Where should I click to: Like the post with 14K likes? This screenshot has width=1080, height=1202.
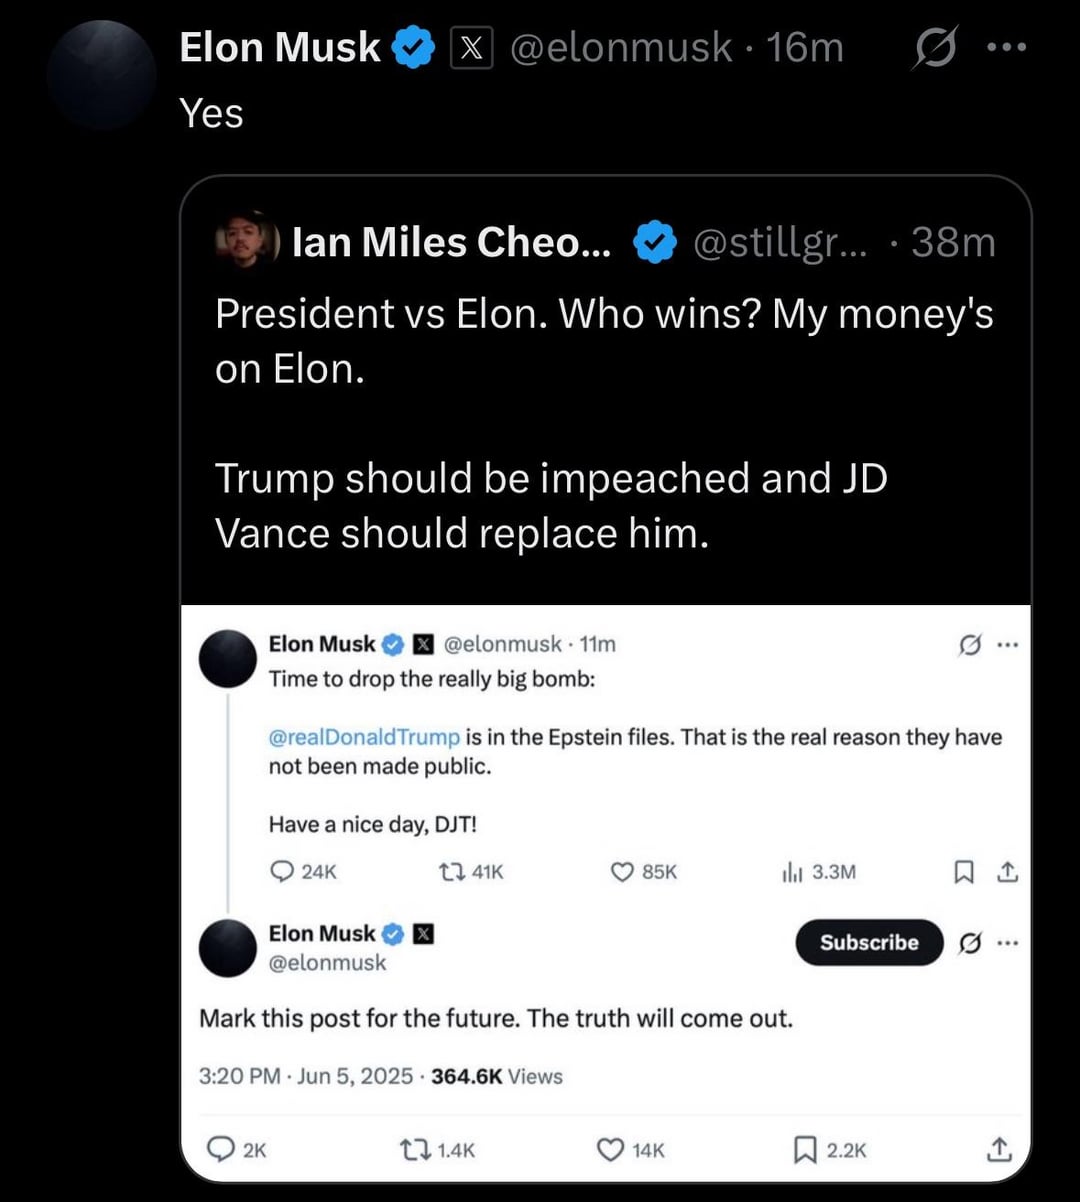point(610,1150)
